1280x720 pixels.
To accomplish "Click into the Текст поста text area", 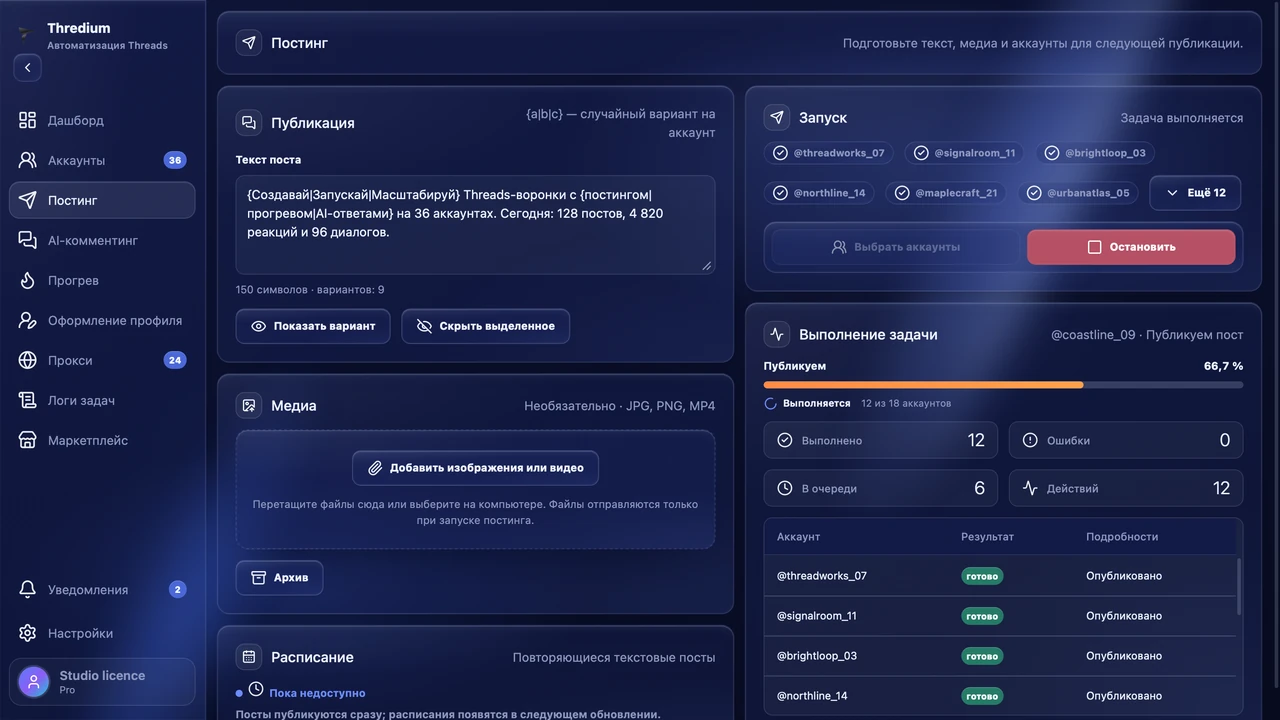I will [x=475, y=225].
